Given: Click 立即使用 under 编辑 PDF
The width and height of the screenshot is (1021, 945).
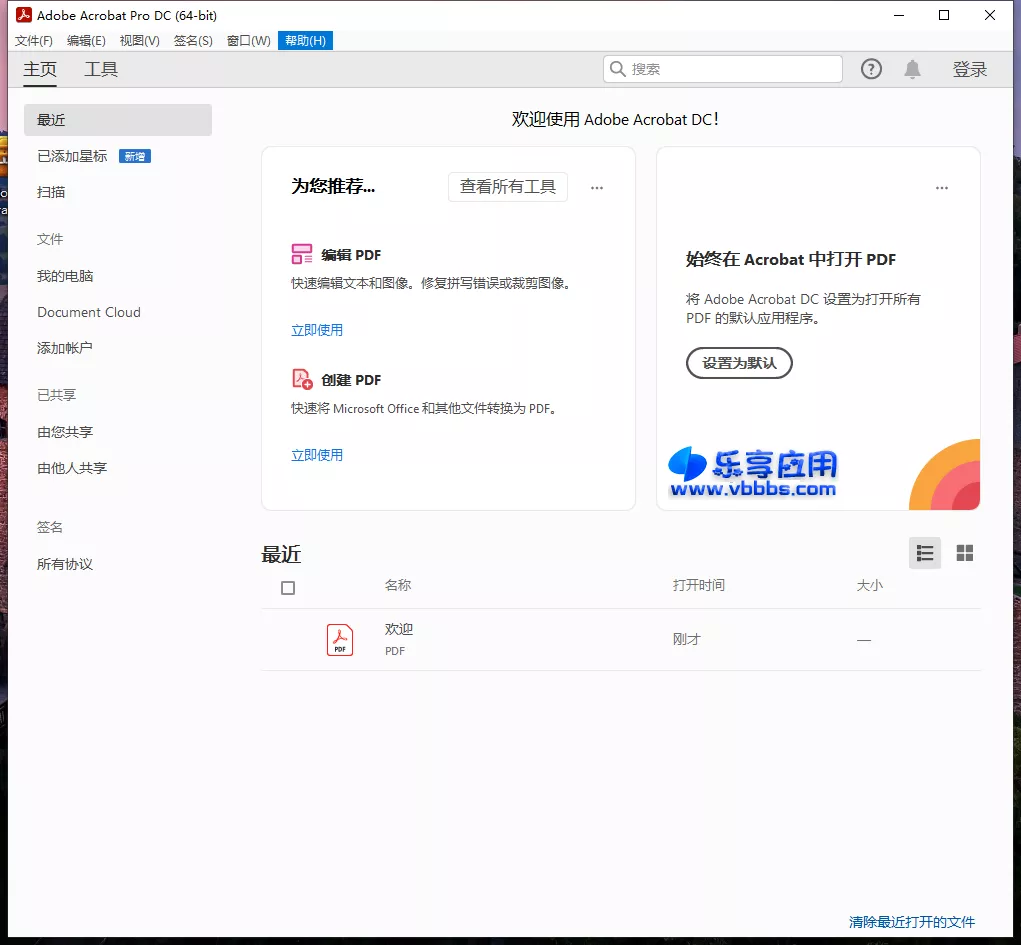Looking at the screenshot, I should [x=317, y=330].
